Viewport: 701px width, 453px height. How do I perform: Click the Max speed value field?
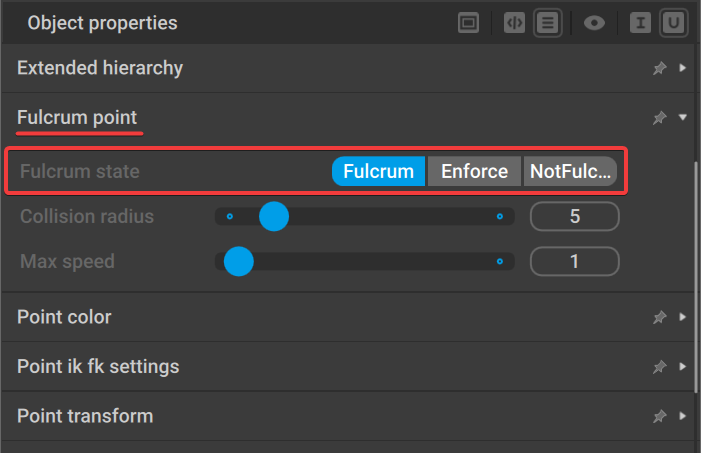point(574,262)
